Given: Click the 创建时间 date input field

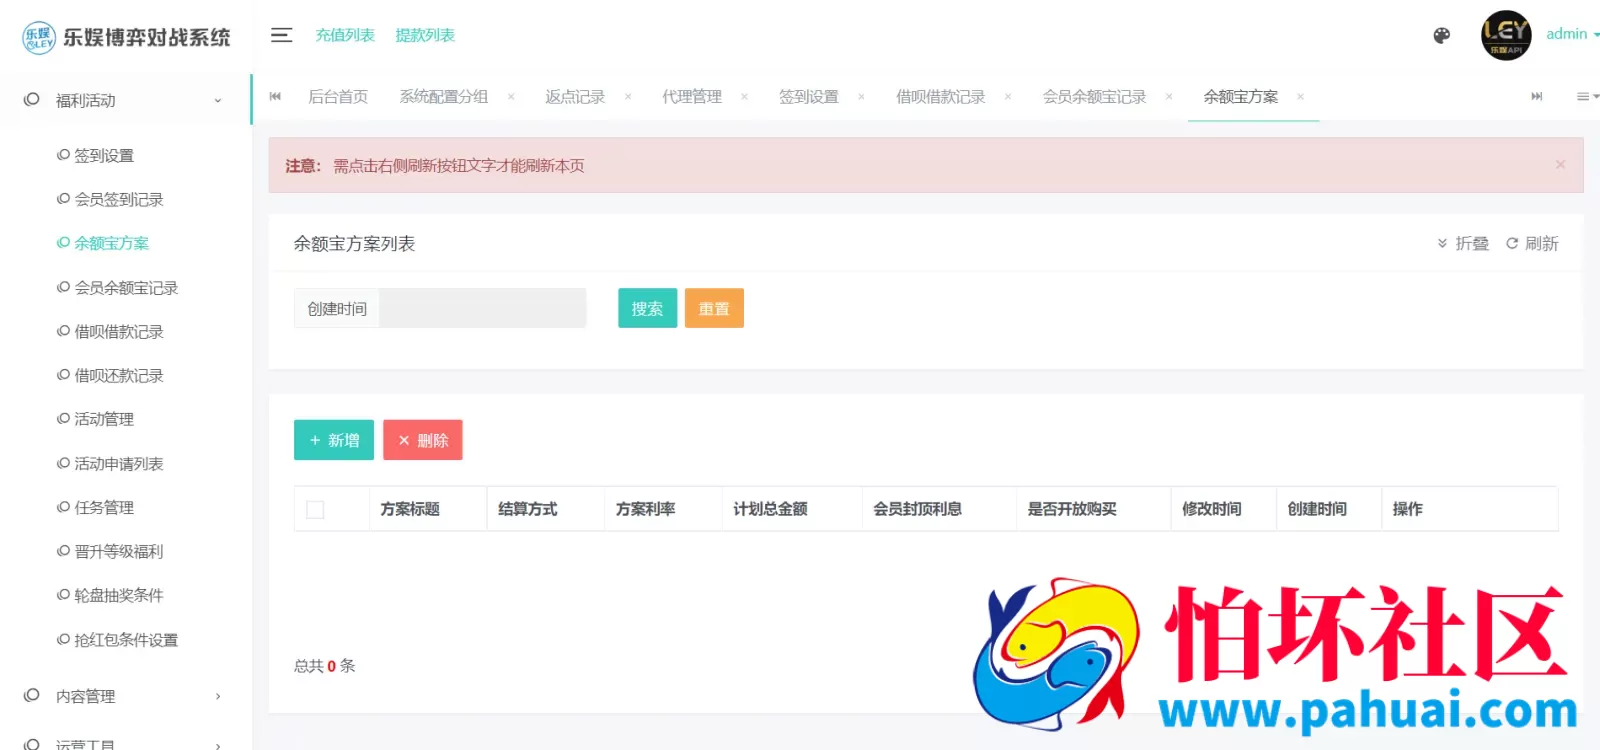Looking at the screenshot, I should pyautogui.click(x=482, y=308).
